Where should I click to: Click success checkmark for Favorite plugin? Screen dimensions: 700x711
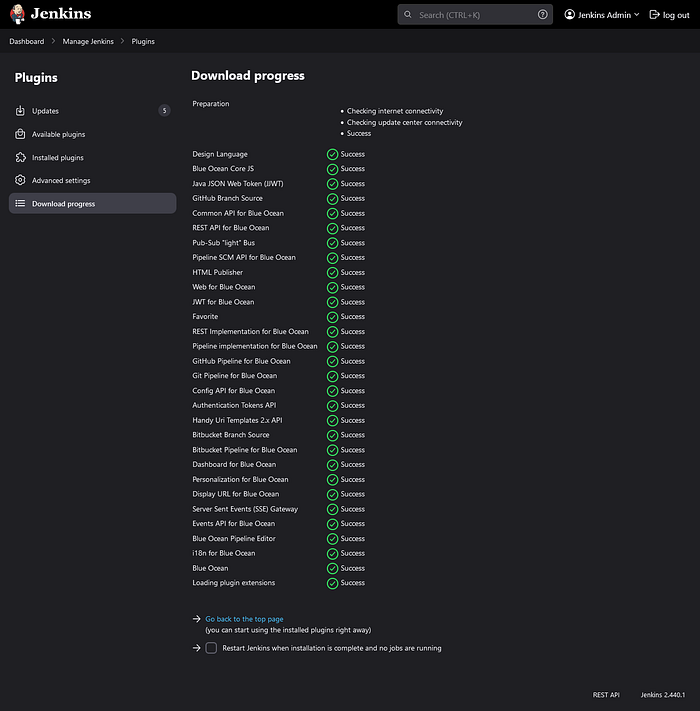tap(332, 317)
